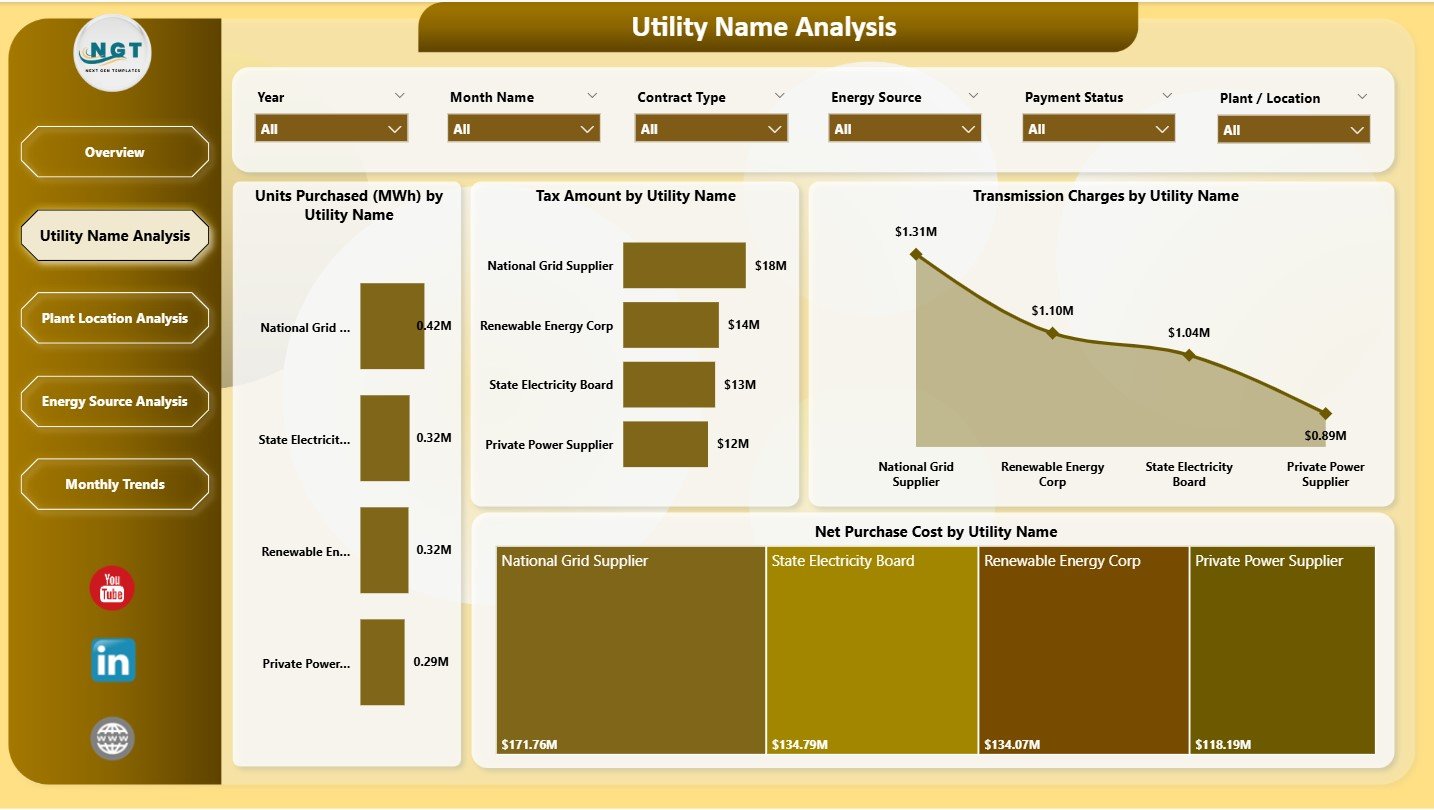Click the NGT logo at the top
This screenshot has width=1434, height=810.
click(111, 55)
